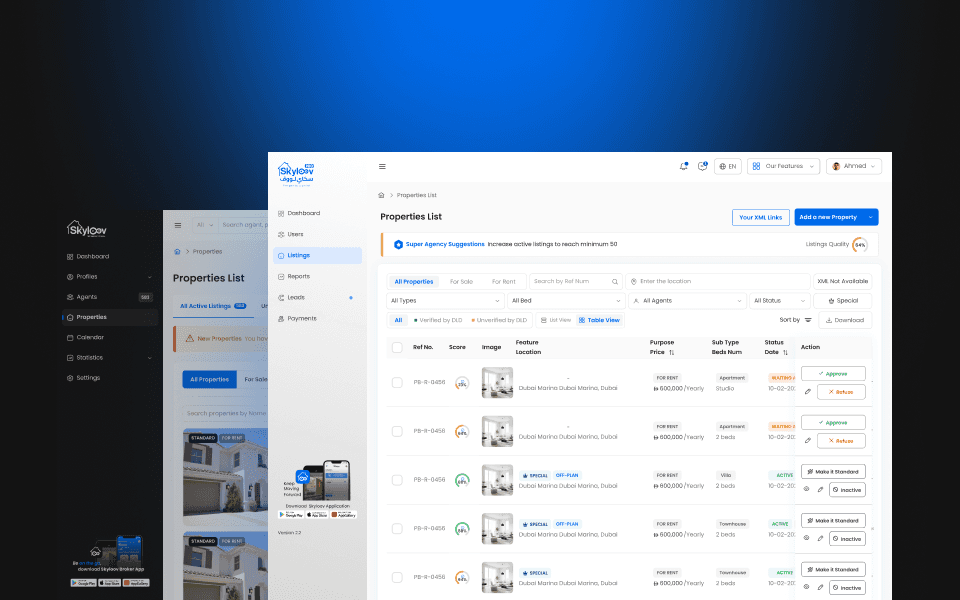Open the All Bed dropdown
Screen dimensions: 960x600
coord(566,301)
